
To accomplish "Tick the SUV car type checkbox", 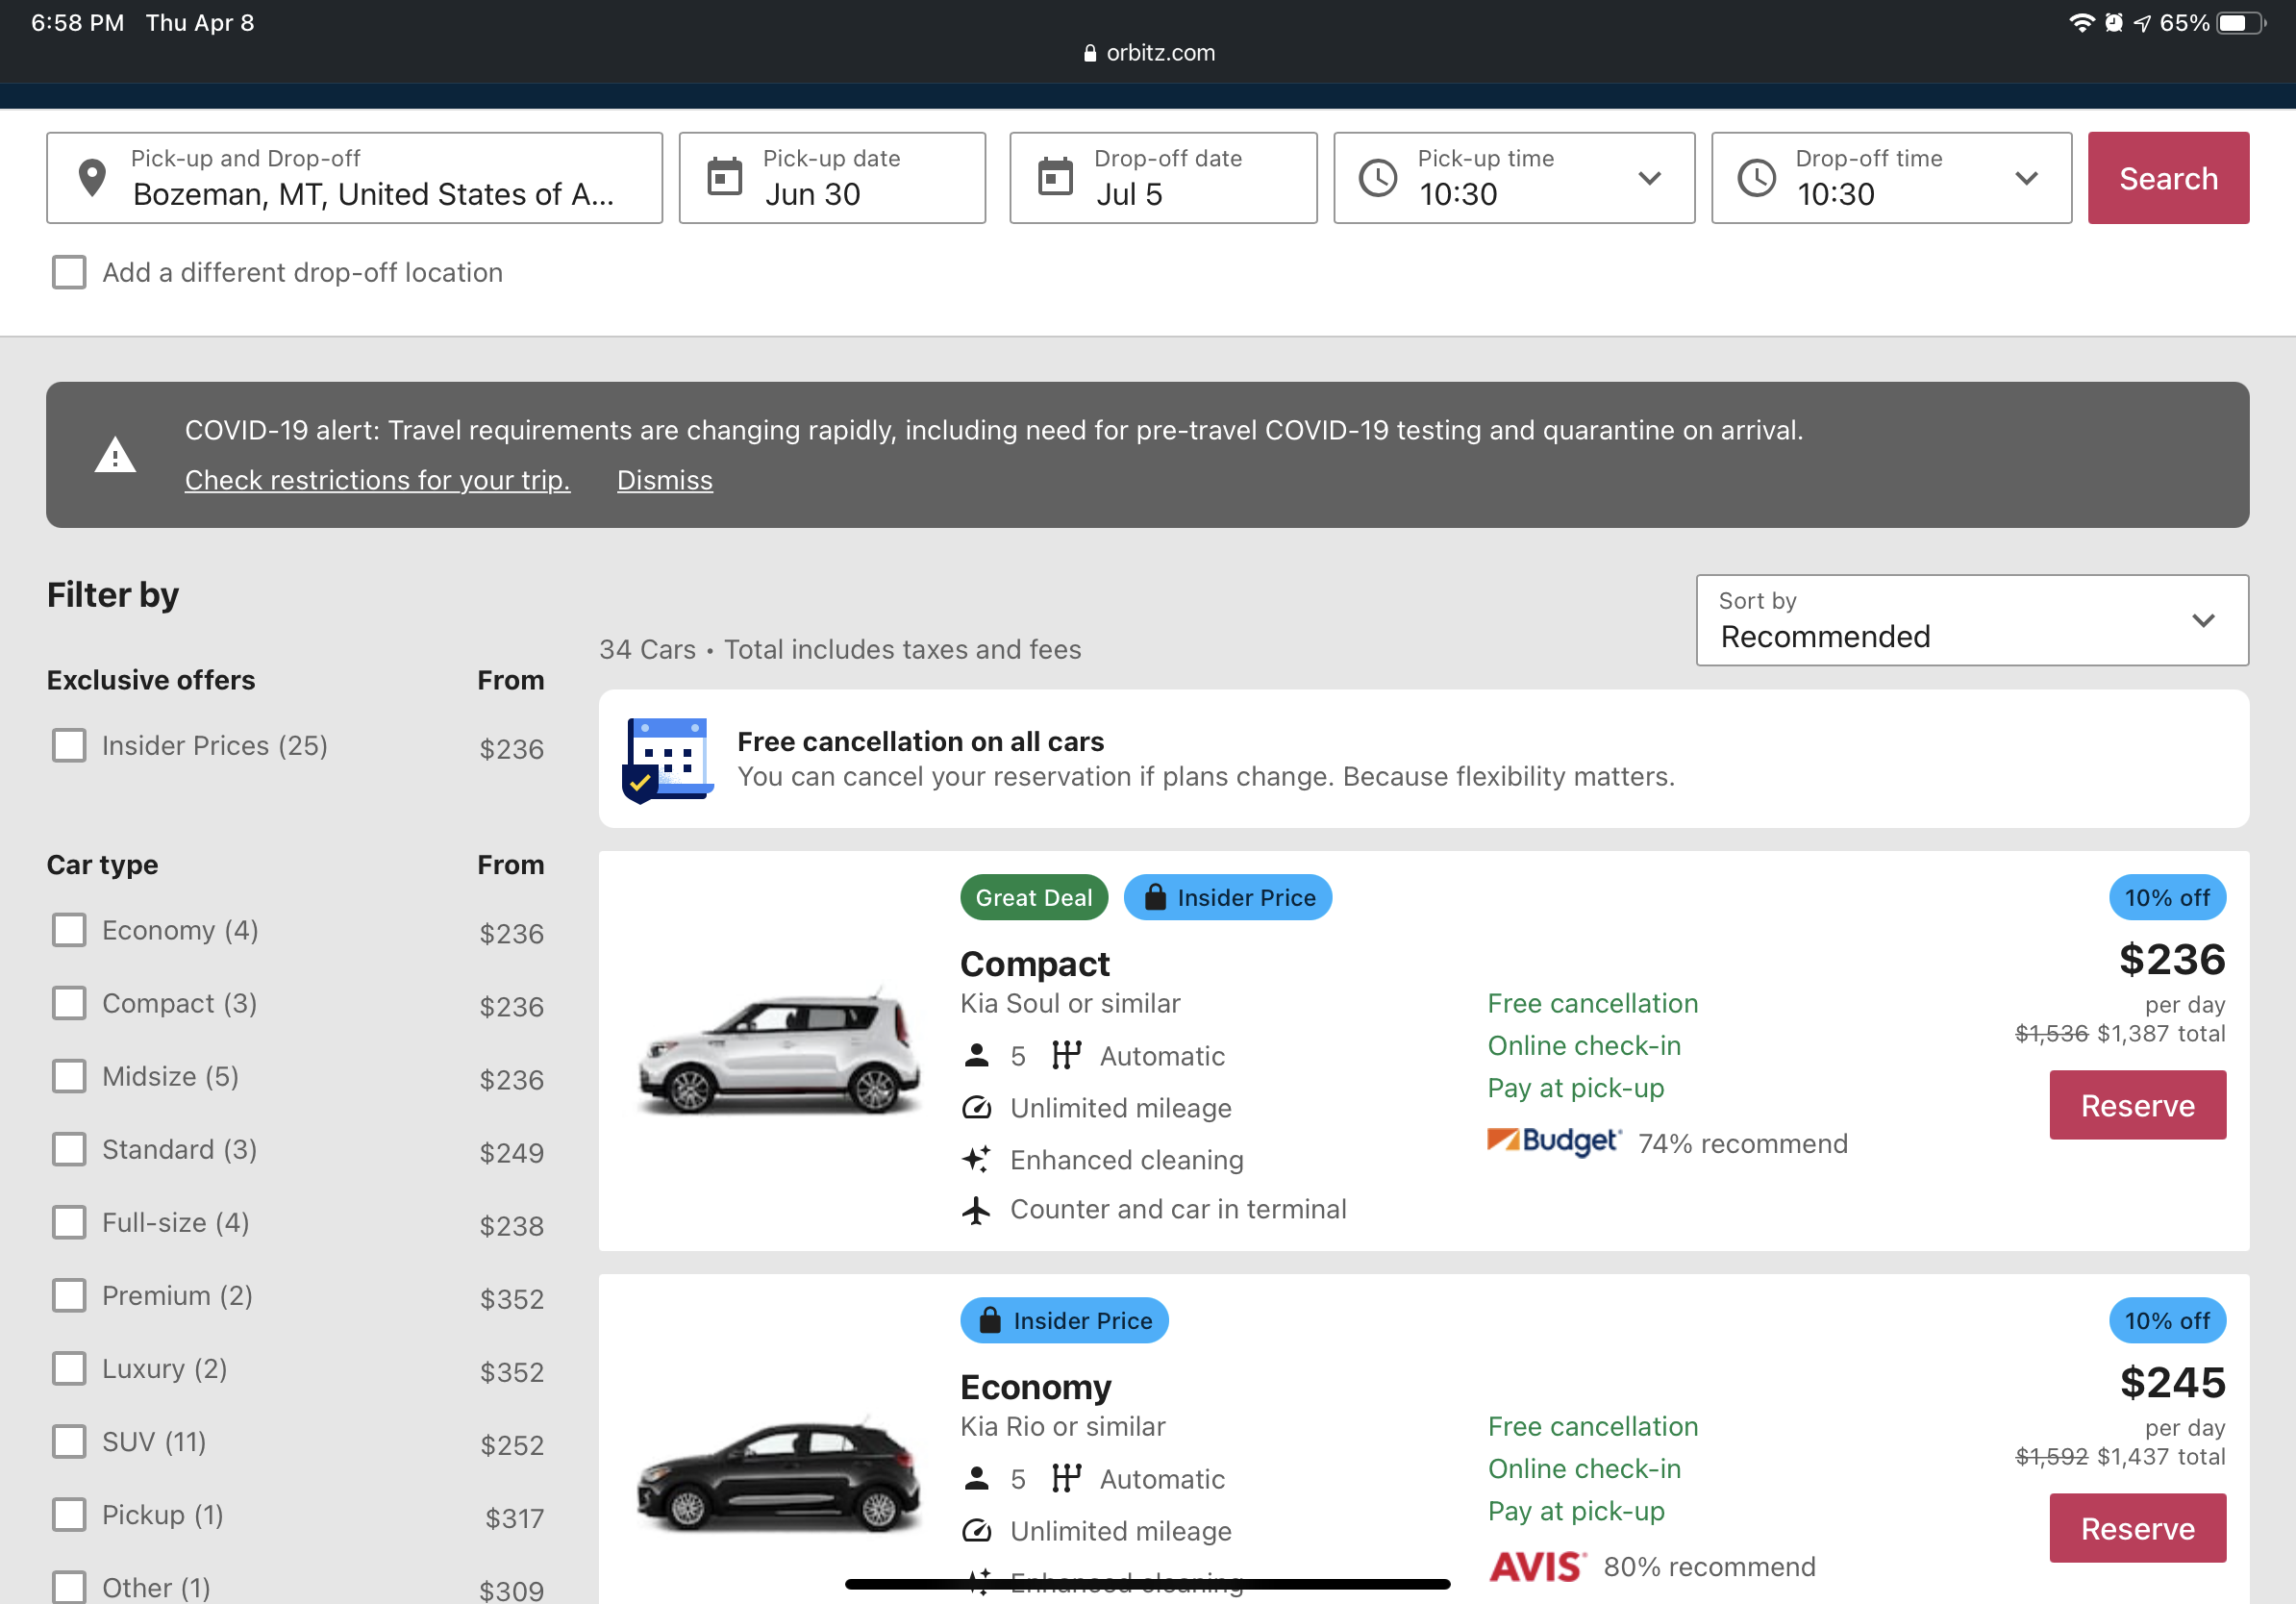I will point(69,1441).
